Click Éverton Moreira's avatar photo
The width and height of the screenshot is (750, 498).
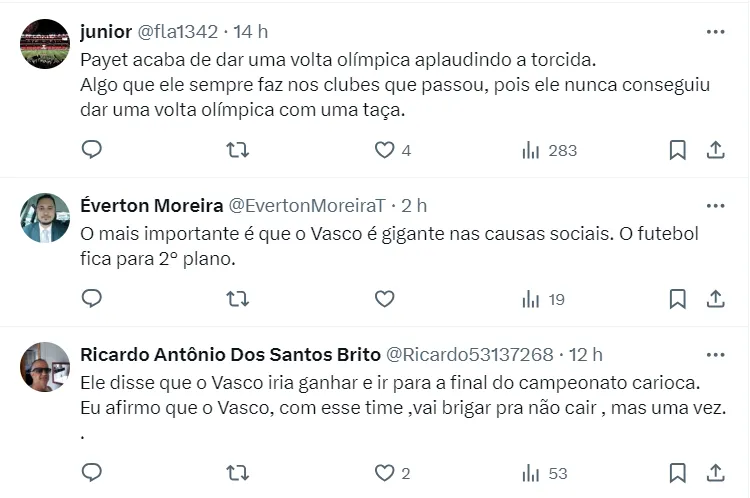point(45,218)
